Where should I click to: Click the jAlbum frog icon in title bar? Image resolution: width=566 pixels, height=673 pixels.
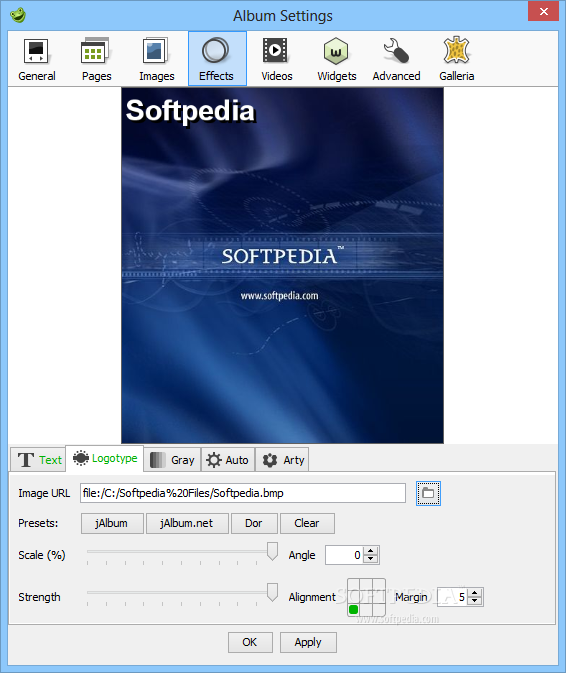pos(18,15)
